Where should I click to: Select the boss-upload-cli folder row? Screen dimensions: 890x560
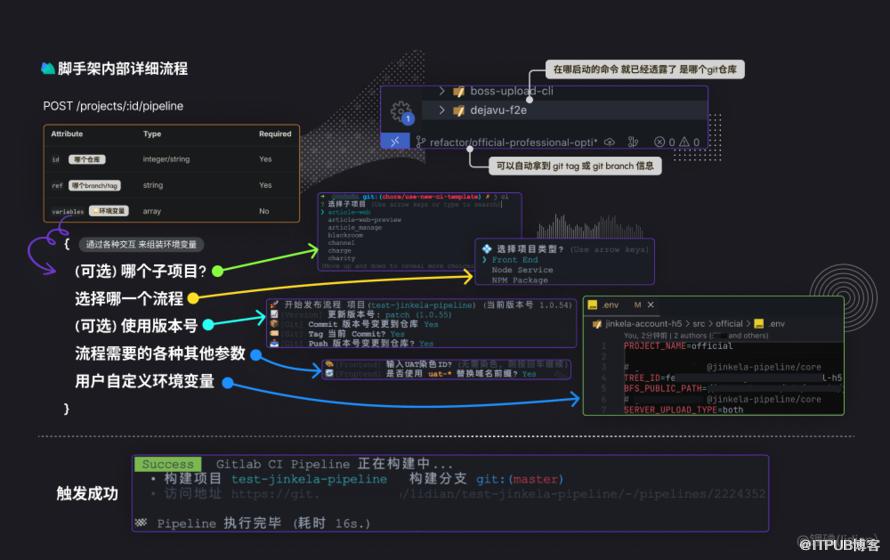coord(564,91)
